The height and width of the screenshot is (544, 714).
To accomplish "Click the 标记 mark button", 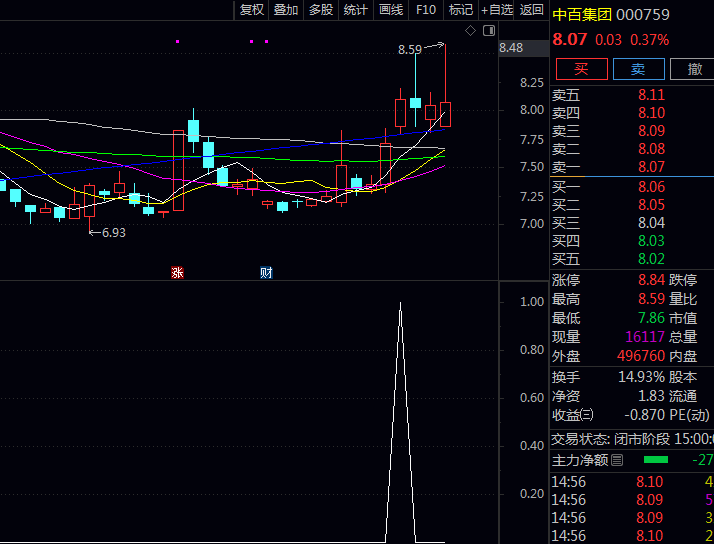I will pyautogui.click(x=460, y=10).
